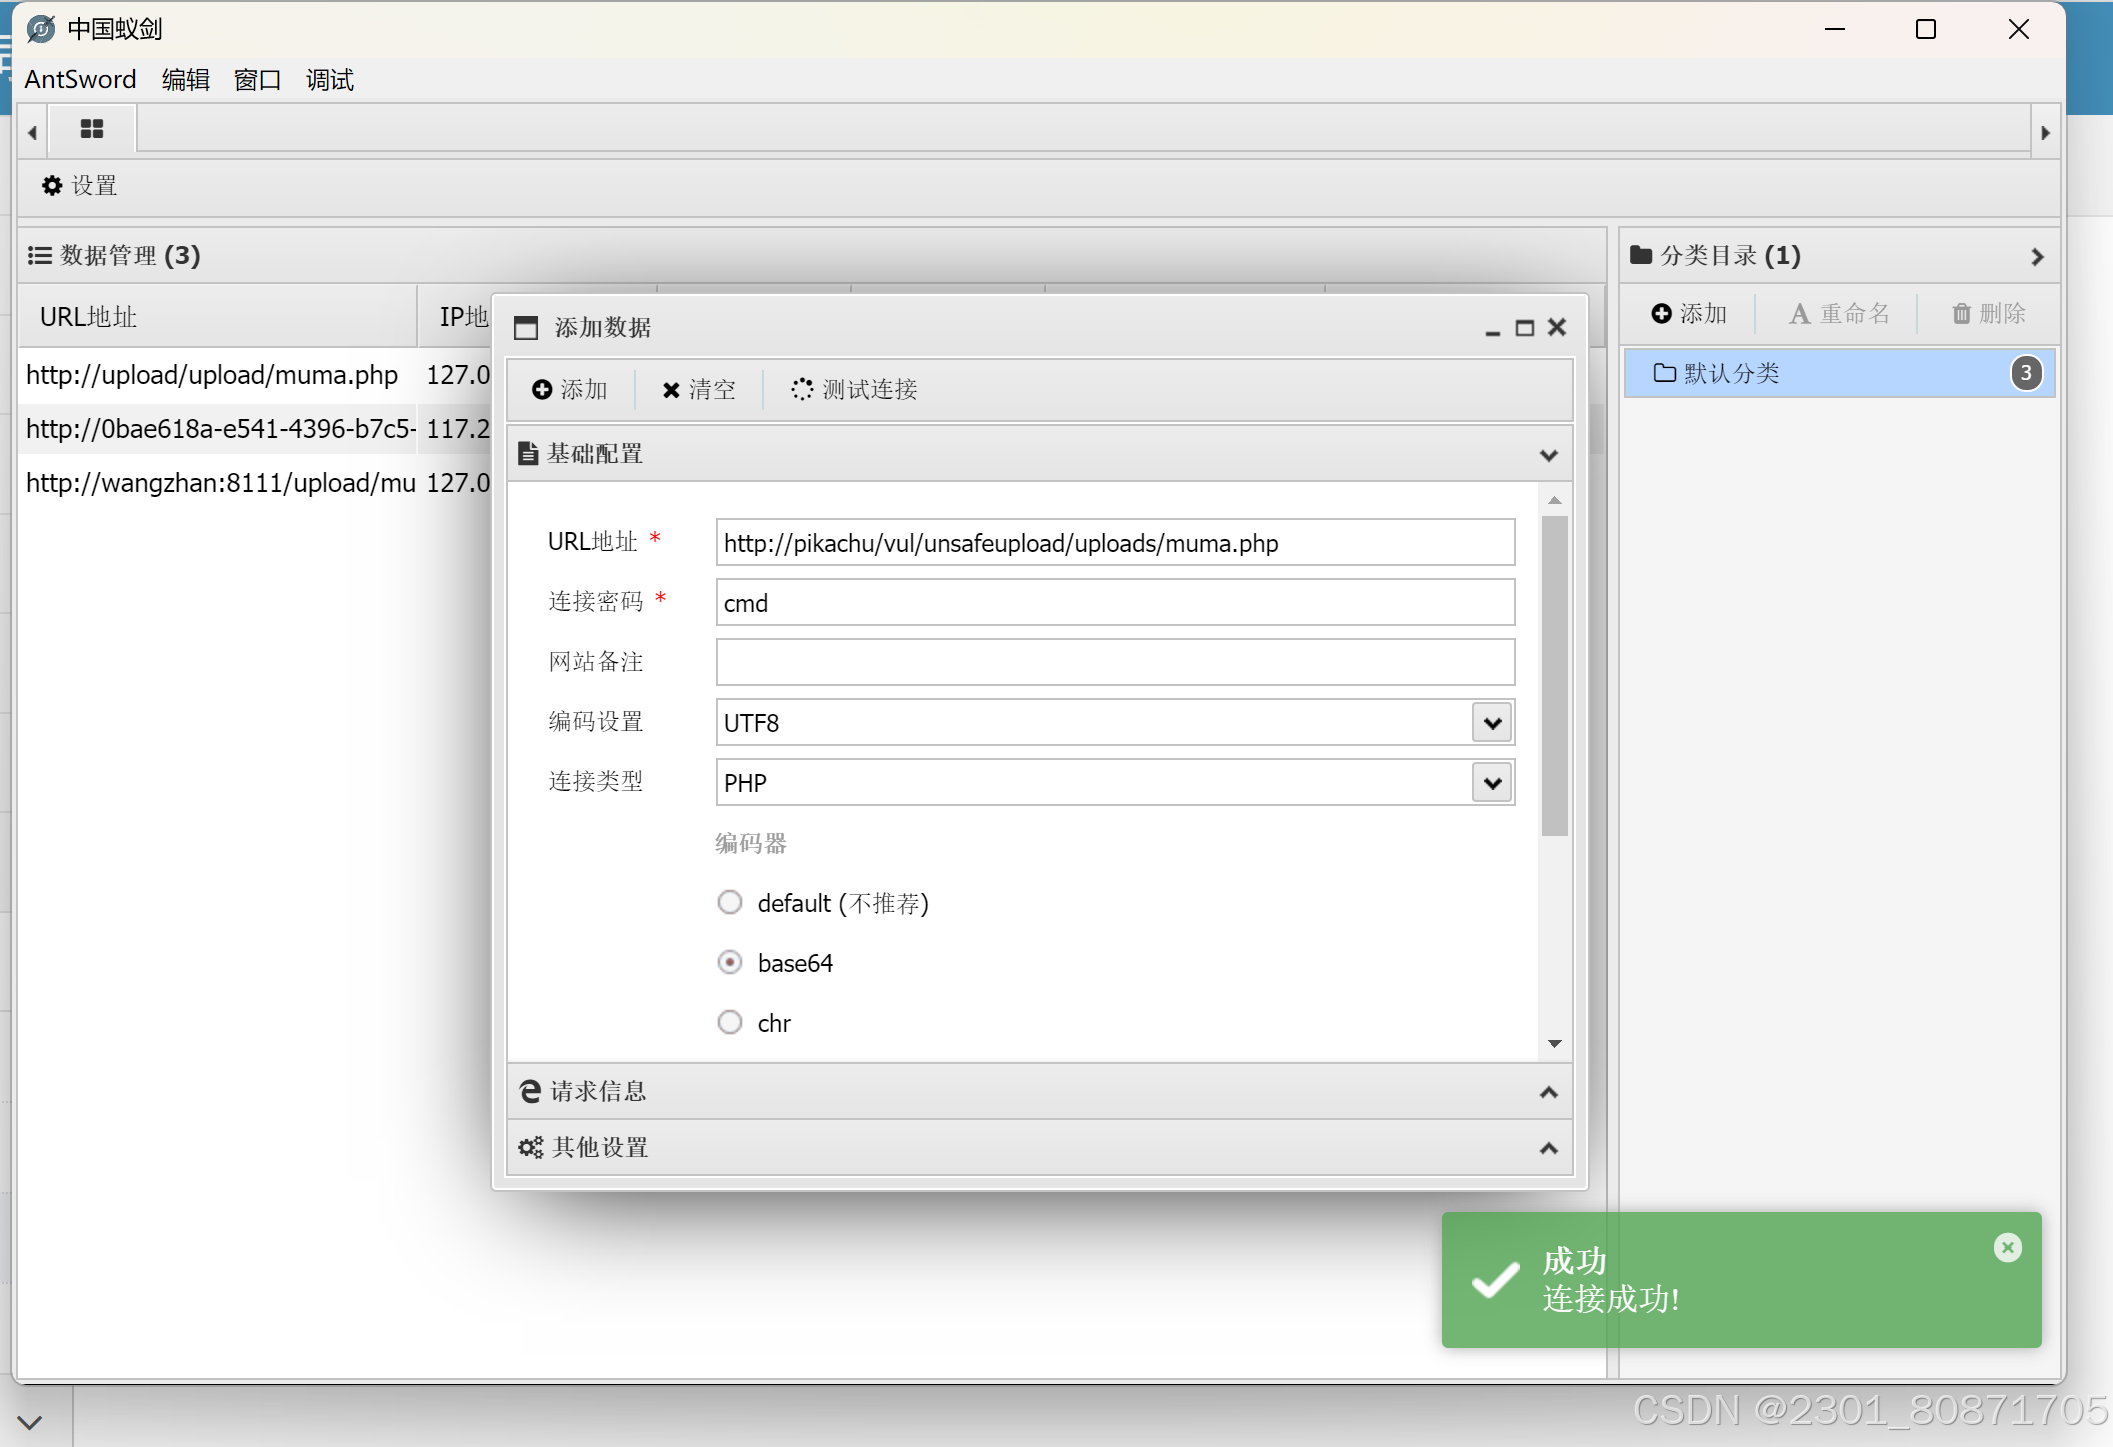Click the home grid tab icon
2113x1447 pixels.
pos(91,129)
